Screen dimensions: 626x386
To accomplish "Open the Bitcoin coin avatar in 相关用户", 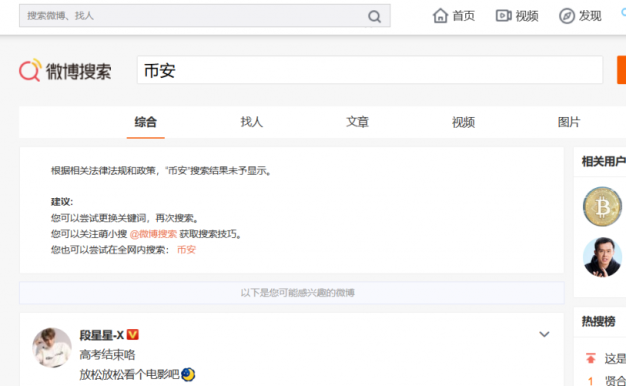I will (602, 207).
